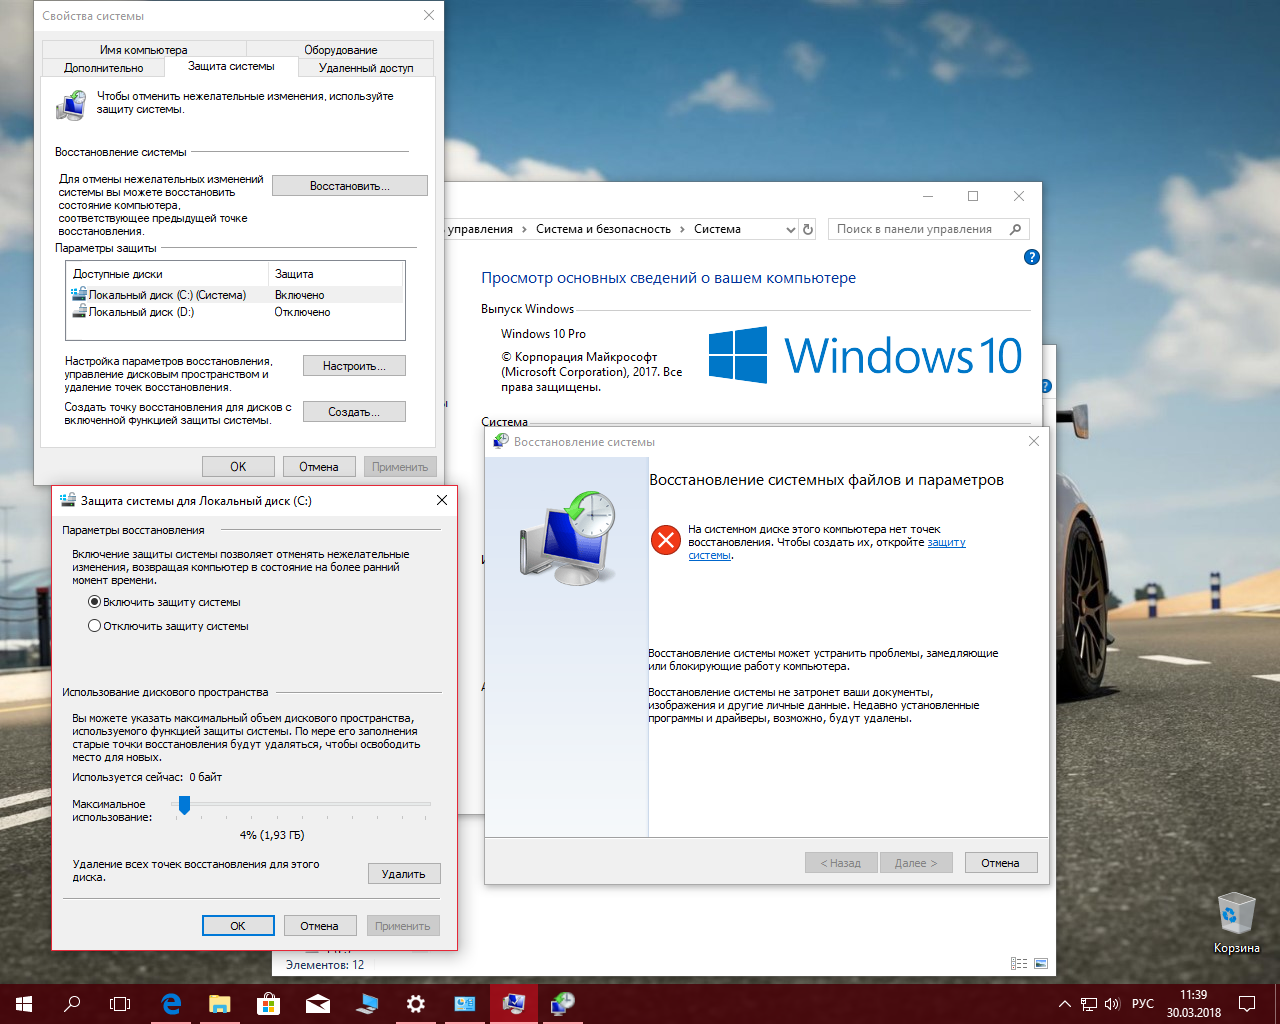Click Отмена in System Properties window

point(318,467)
